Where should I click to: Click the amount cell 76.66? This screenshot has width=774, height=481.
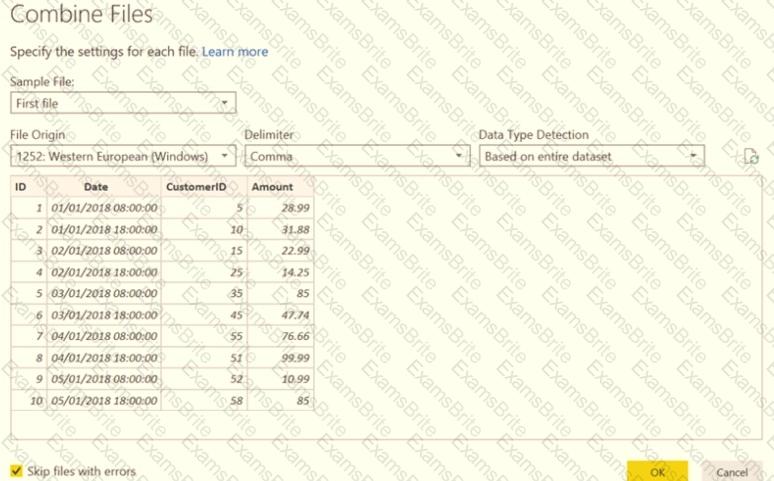pyautogui.click(x=281, y=337)
